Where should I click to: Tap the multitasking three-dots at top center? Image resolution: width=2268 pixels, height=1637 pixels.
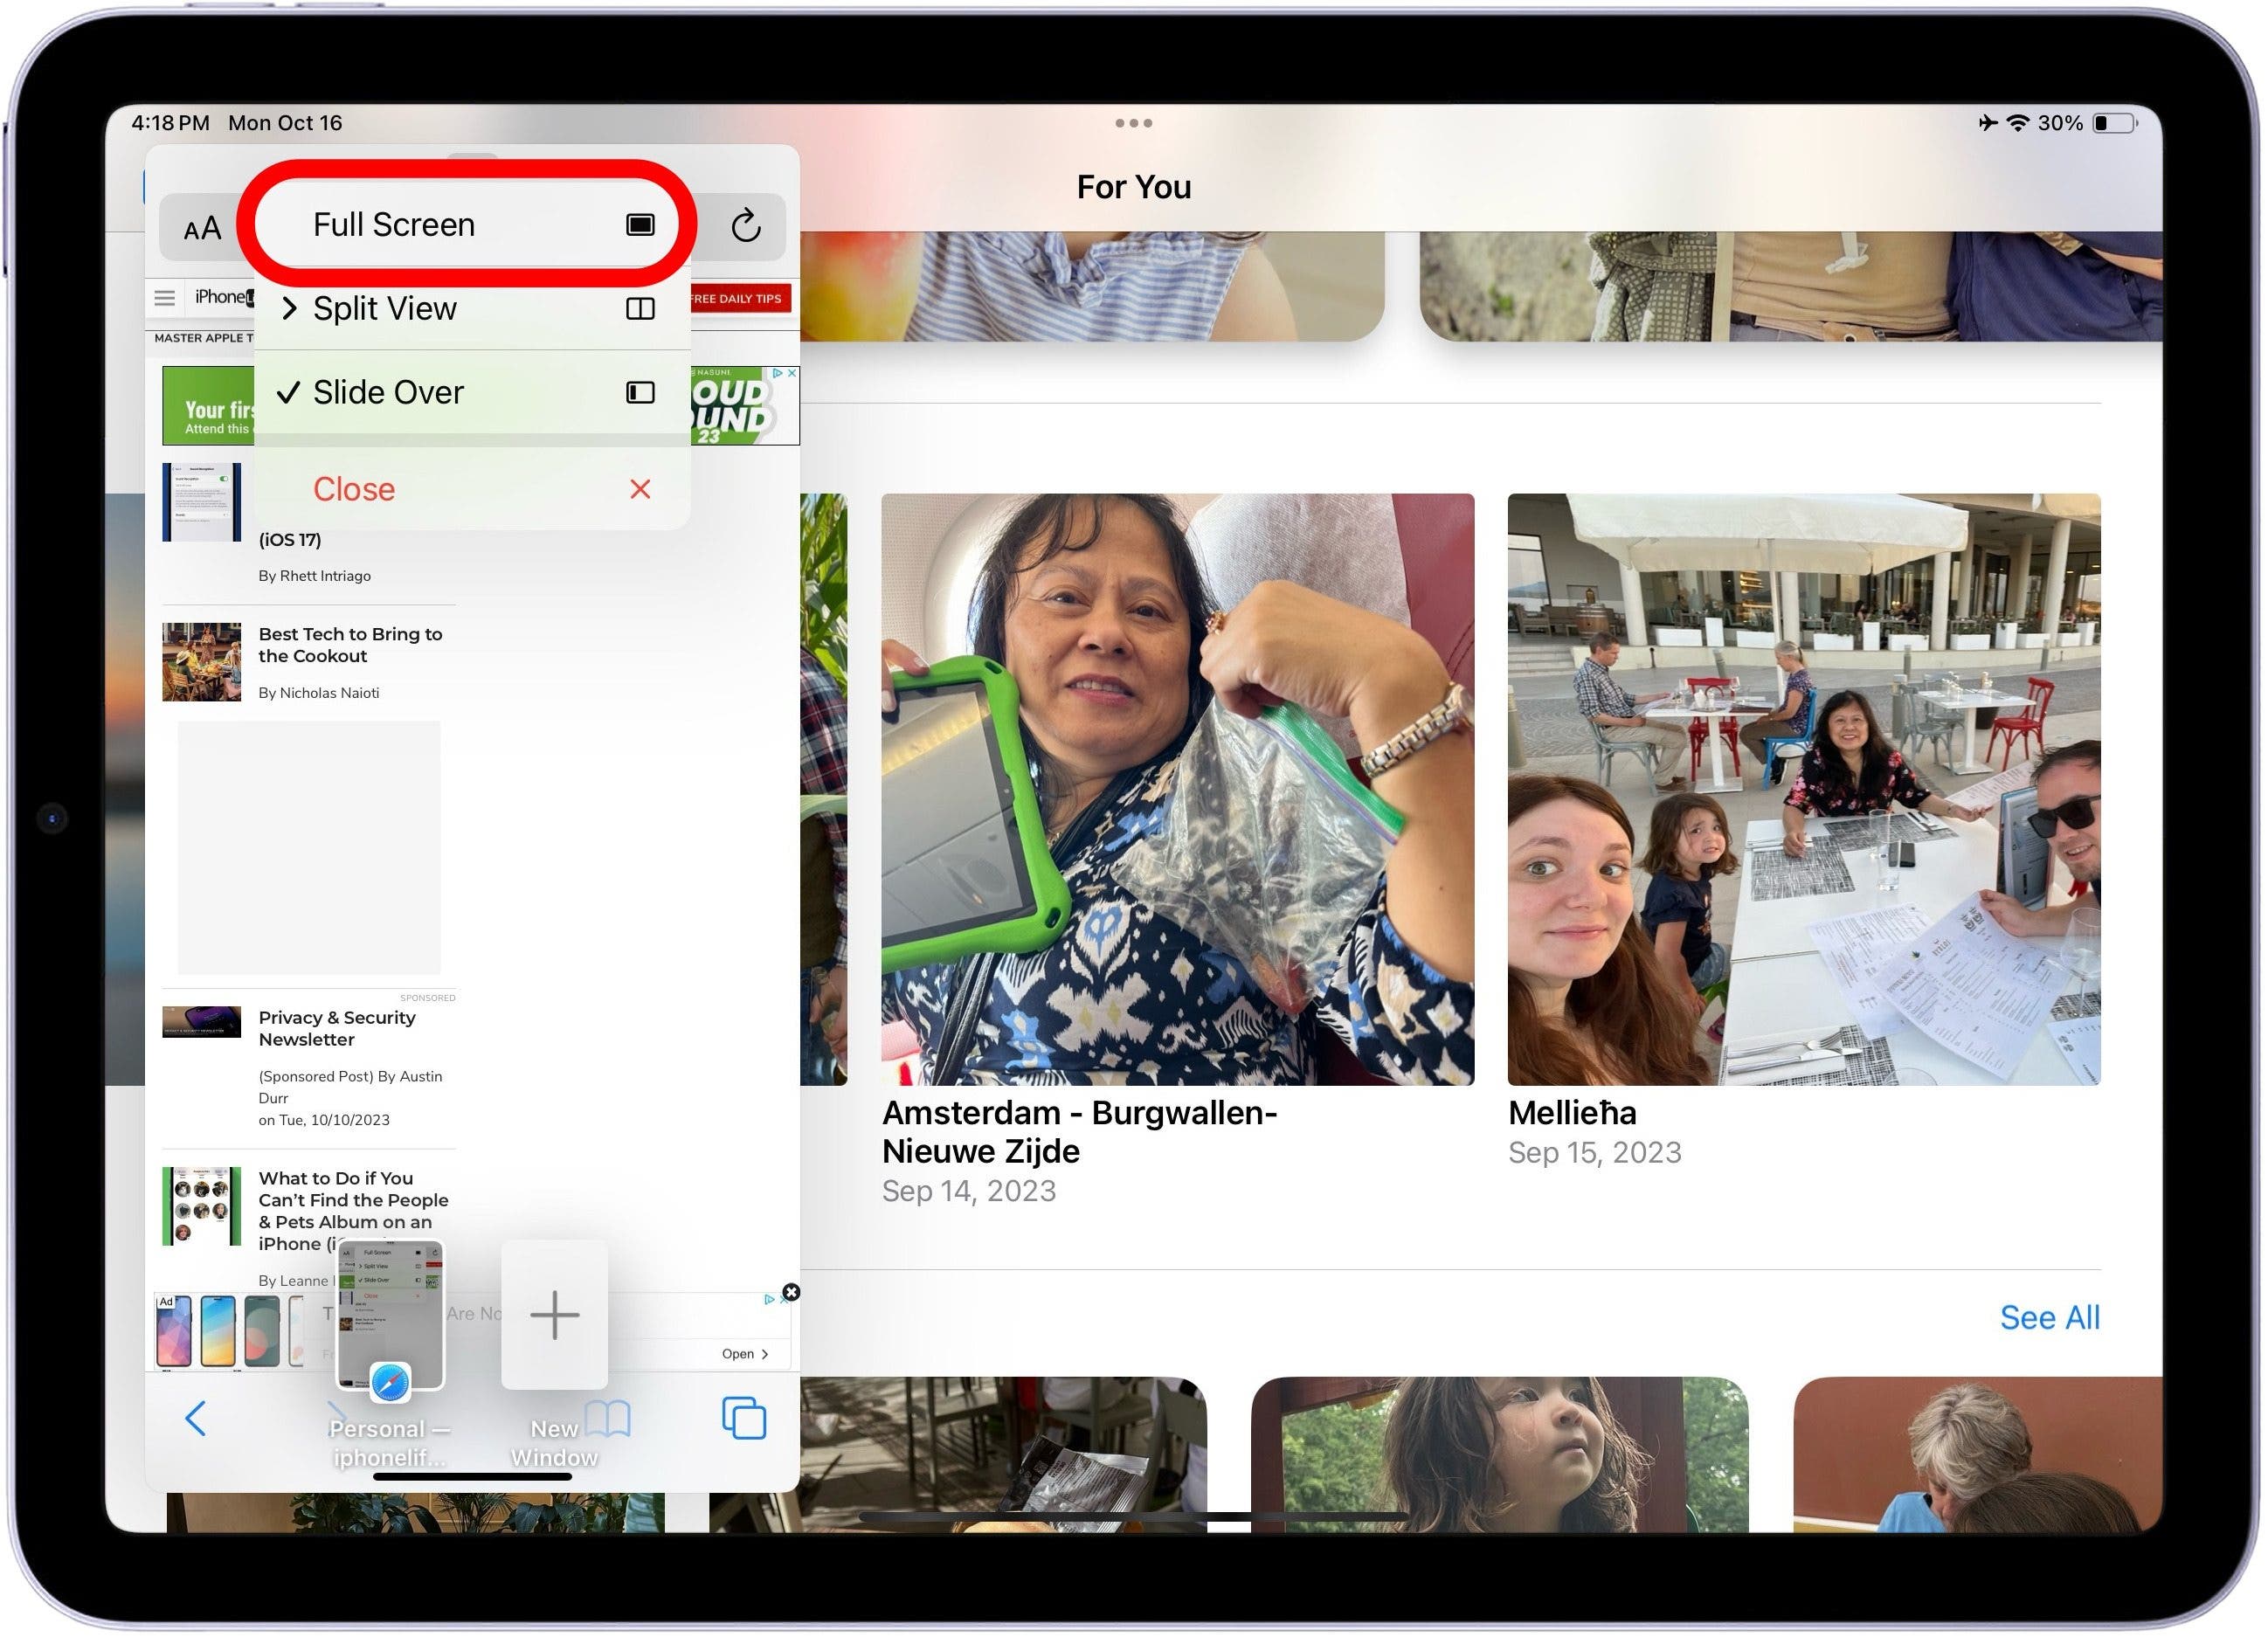[1134, 123]
